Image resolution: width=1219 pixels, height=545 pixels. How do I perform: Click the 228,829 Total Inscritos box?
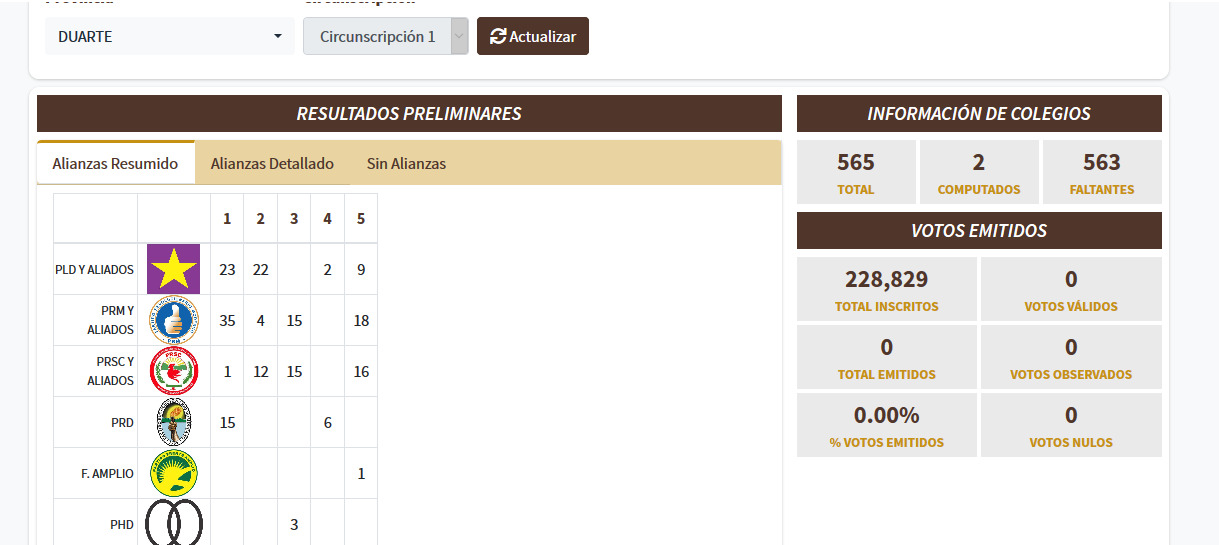(886, 289)
